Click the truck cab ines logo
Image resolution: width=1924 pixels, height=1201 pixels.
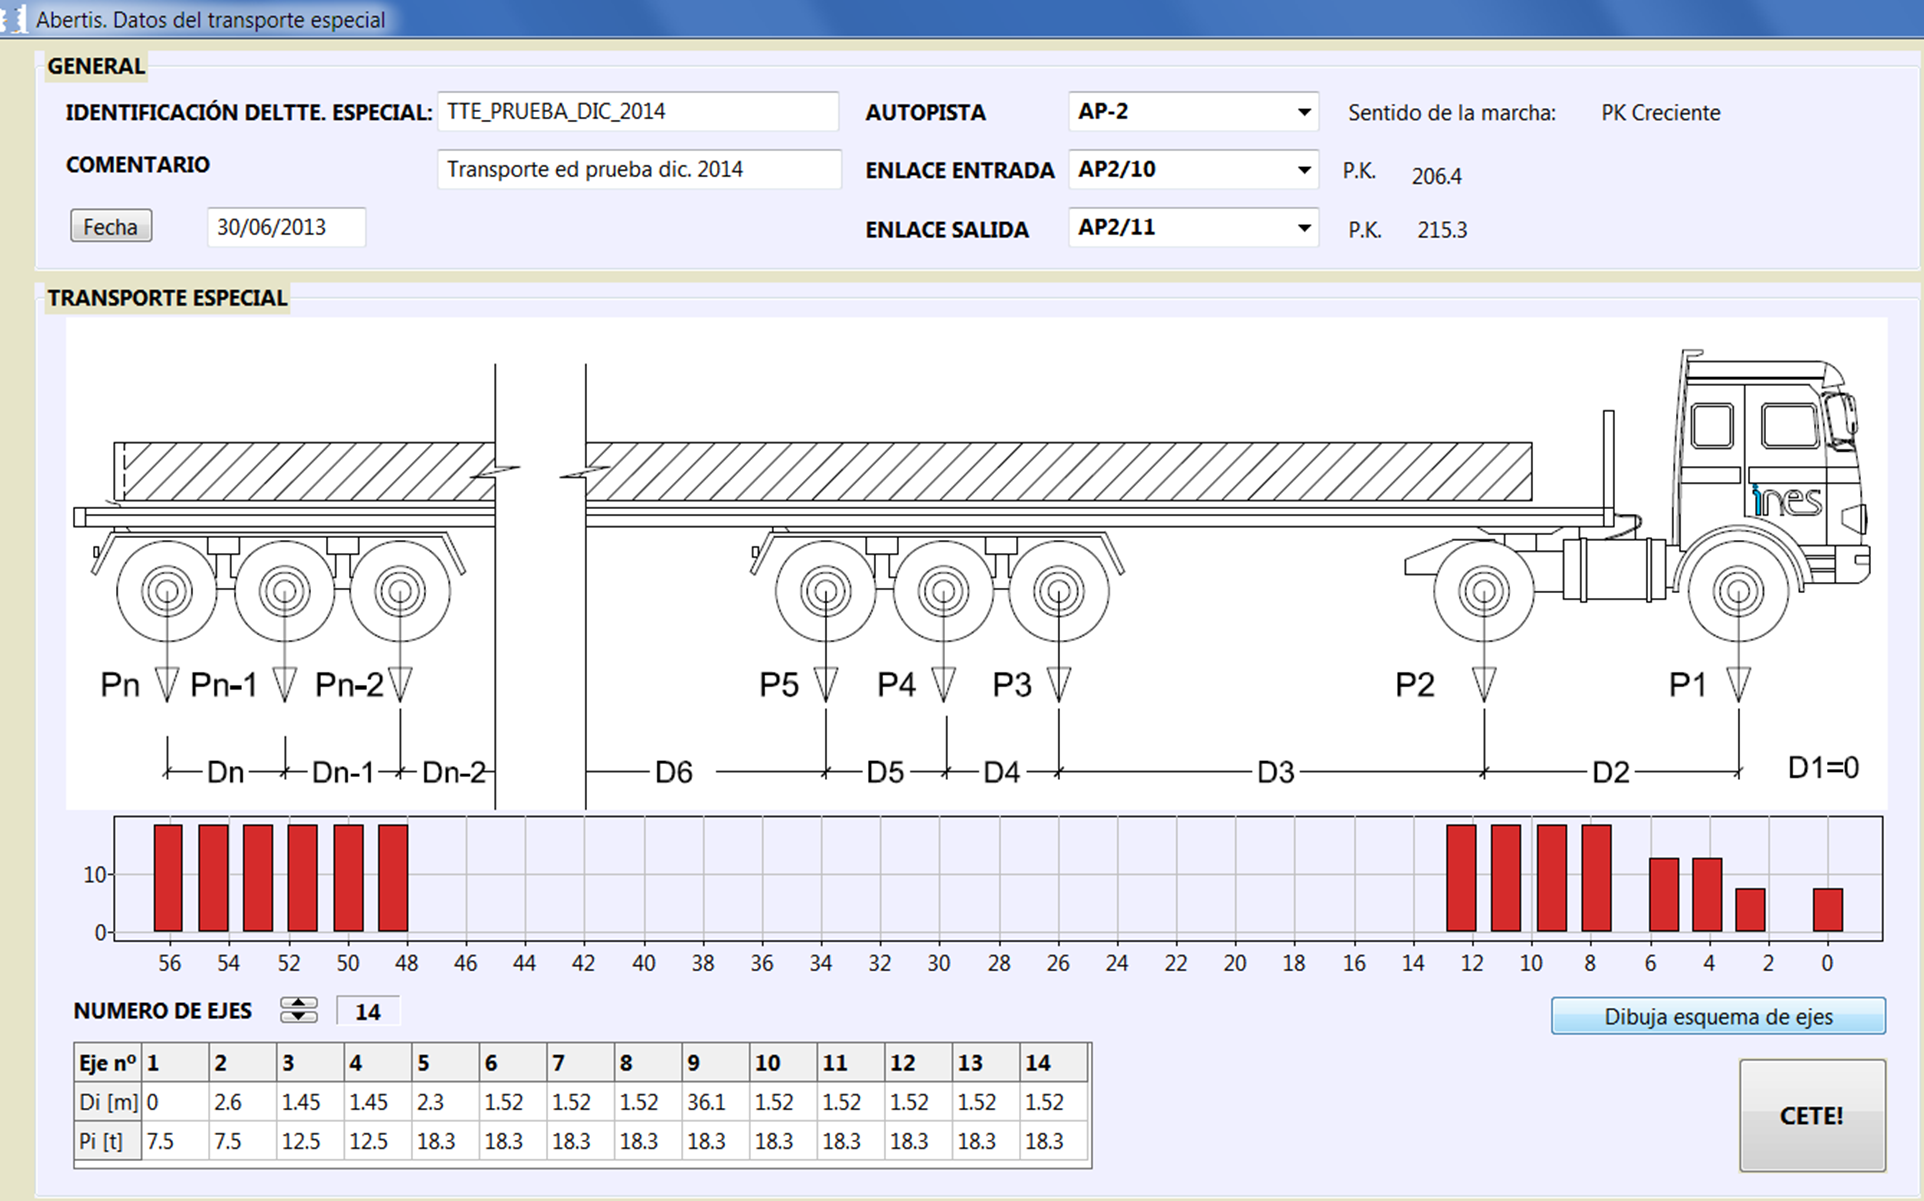coord(1787,500)
